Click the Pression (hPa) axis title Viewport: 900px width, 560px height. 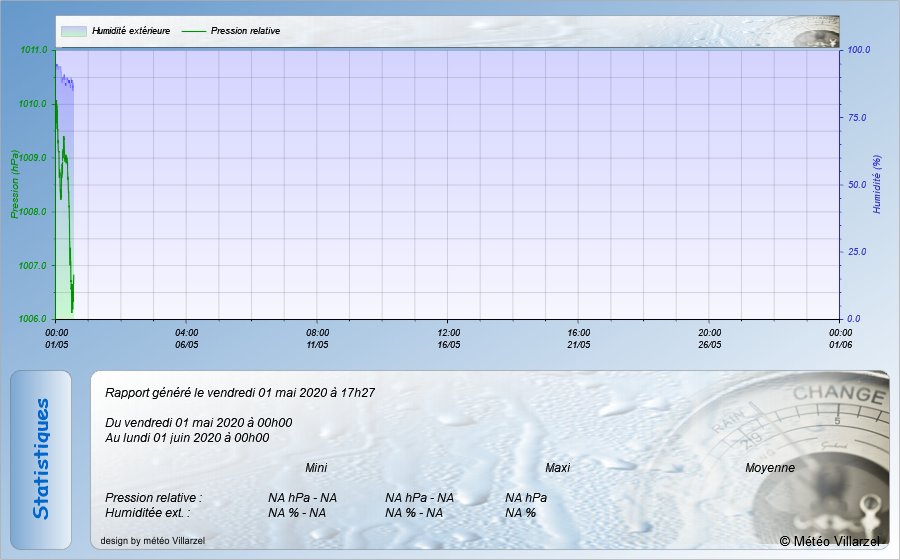click(15, 184)
